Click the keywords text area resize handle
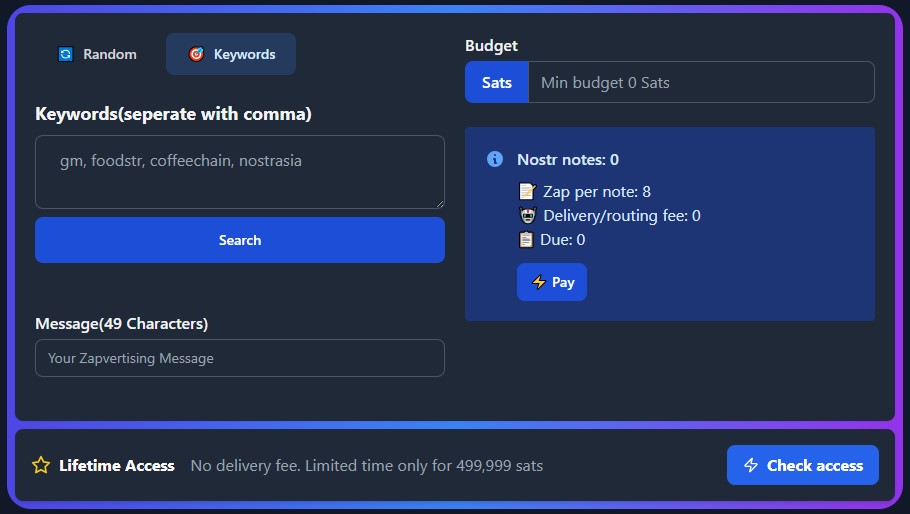Screen dimensions: 910x514 tap(439, 203)
